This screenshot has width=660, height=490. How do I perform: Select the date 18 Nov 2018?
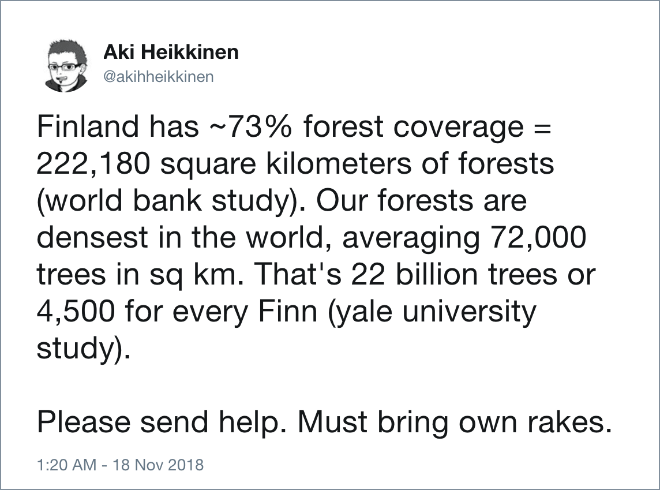click(158, 465)
